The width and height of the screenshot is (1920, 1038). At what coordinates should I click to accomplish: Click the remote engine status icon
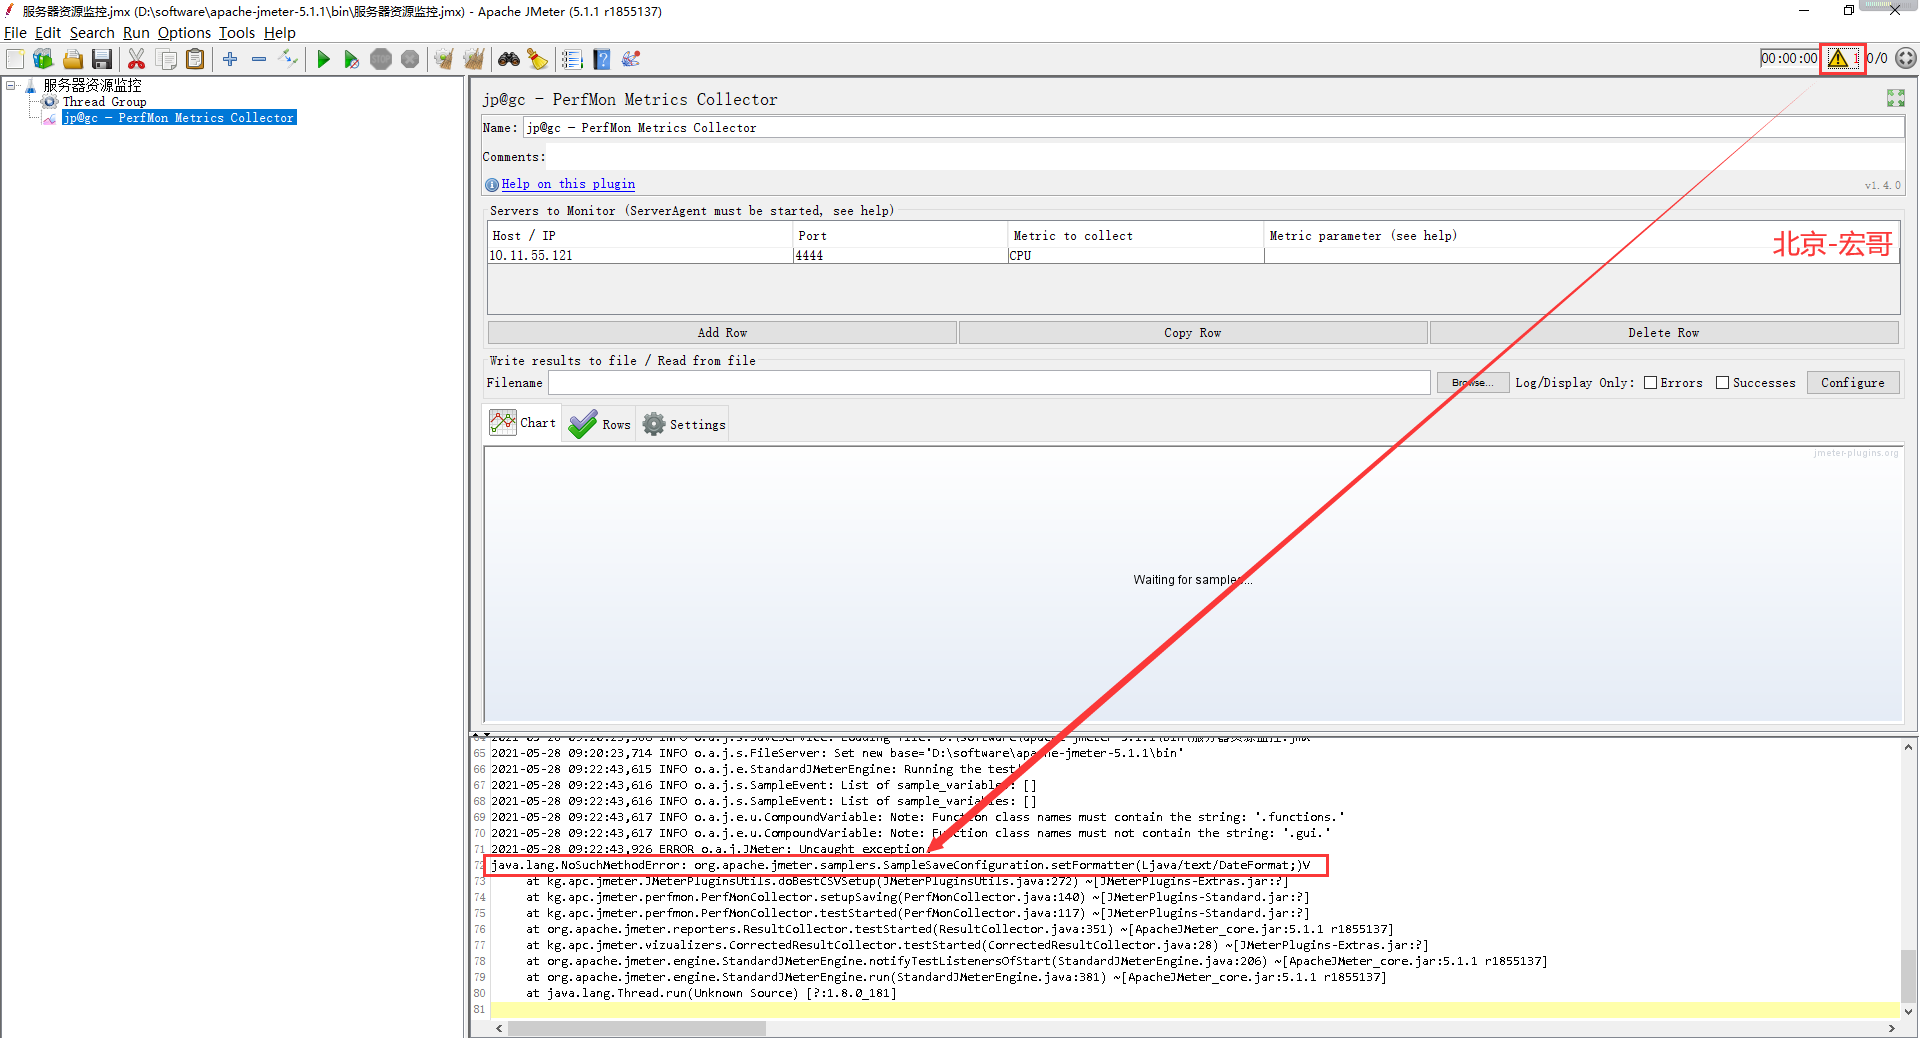point(1906,58)
